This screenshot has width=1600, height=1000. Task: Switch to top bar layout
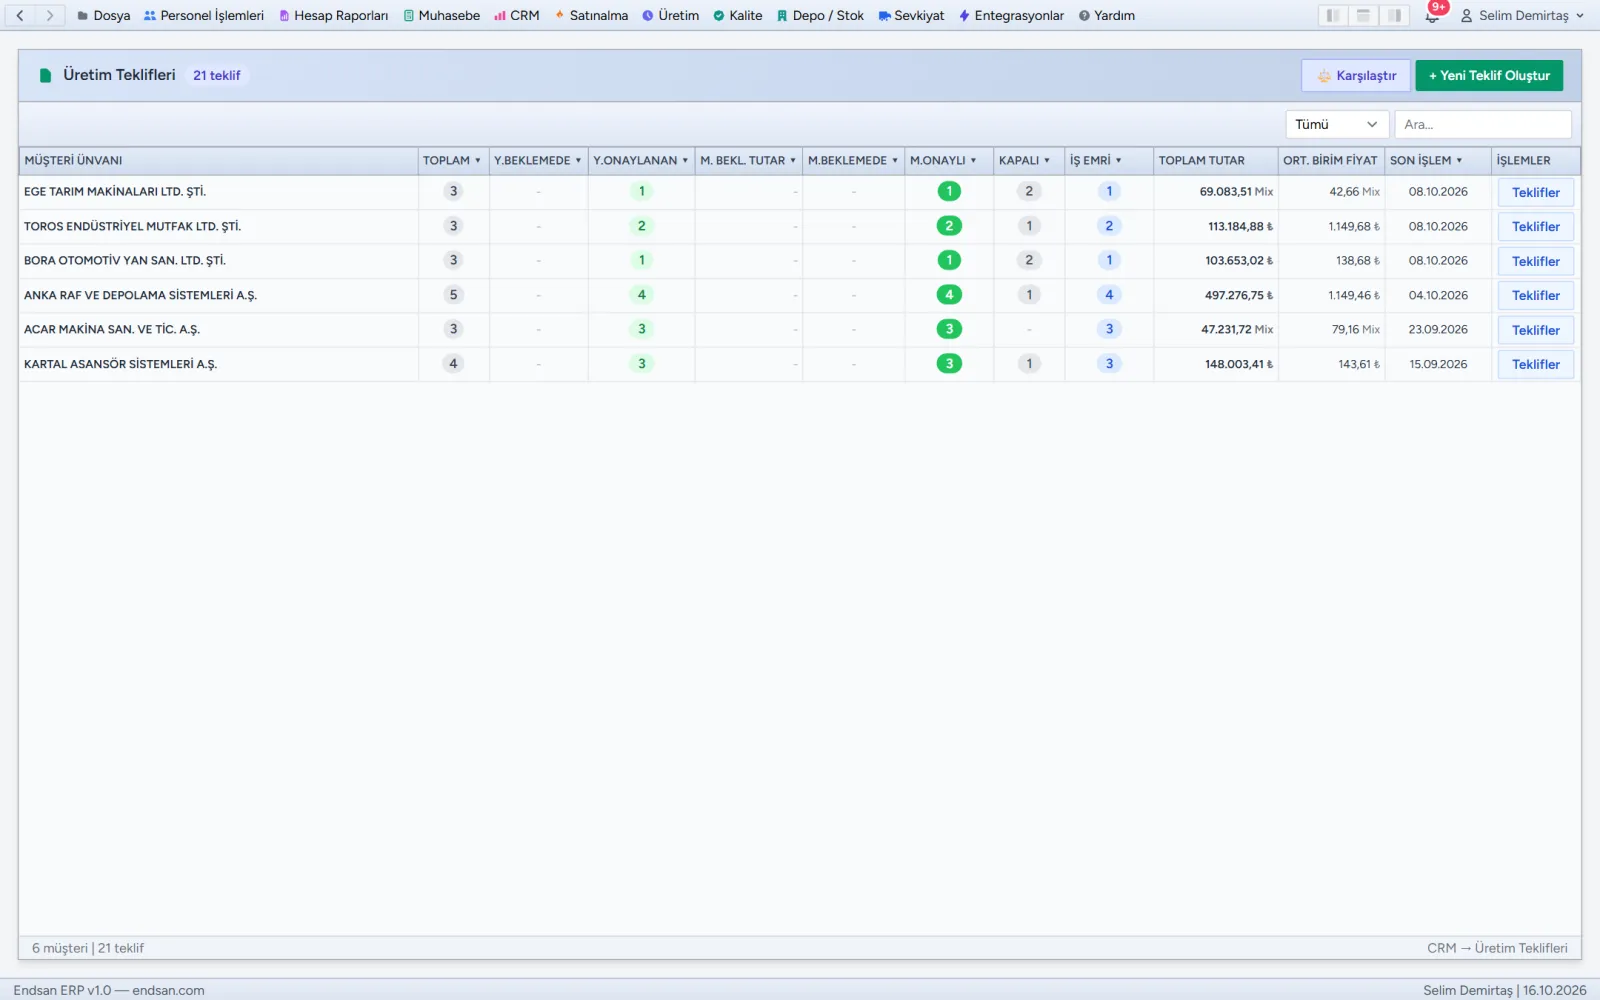pyautogui.click(x=1363, y=15)
